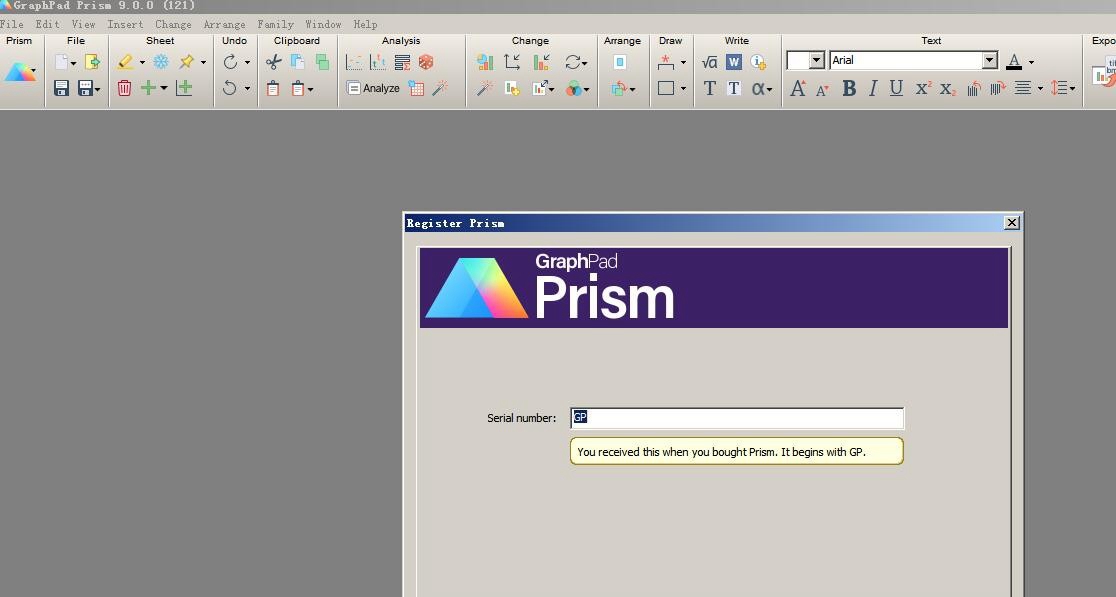This screenshot has width=1116, height=597.
Task: Click the bar chart type icon in Change
Action: point(485,62)
